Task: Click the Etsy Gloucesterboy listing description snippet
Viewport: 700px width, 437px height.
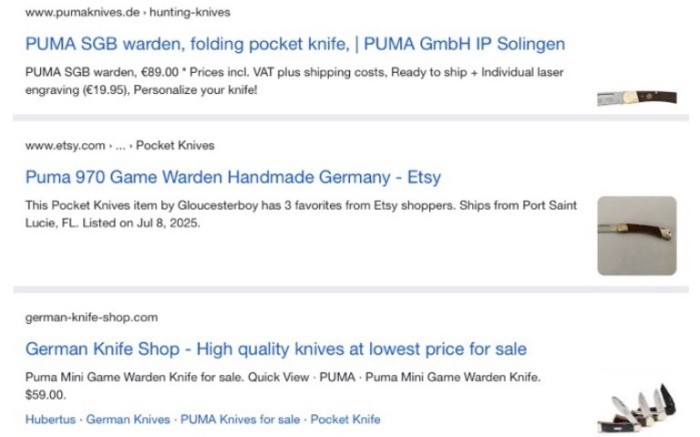Action: click(x=301, y=214)
